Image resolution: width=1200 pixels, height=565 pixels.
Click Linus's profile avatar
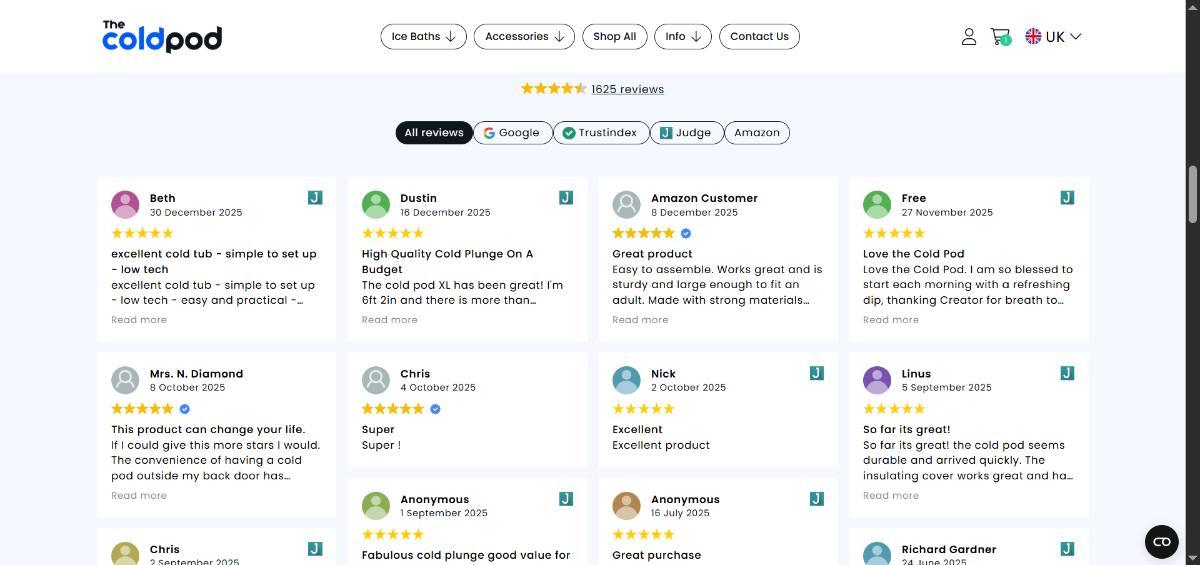877,380
